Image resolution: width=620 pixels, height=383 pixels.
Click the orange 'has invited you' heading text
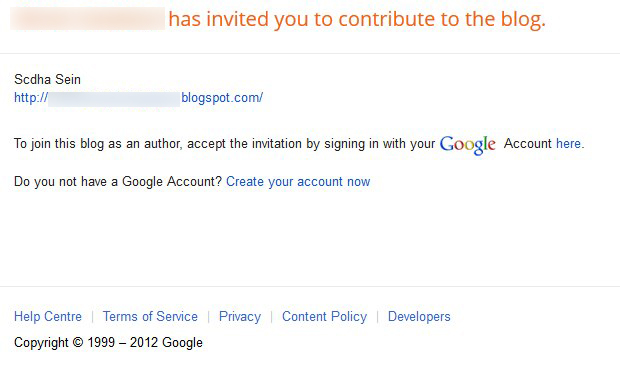(x=357, y=19)
